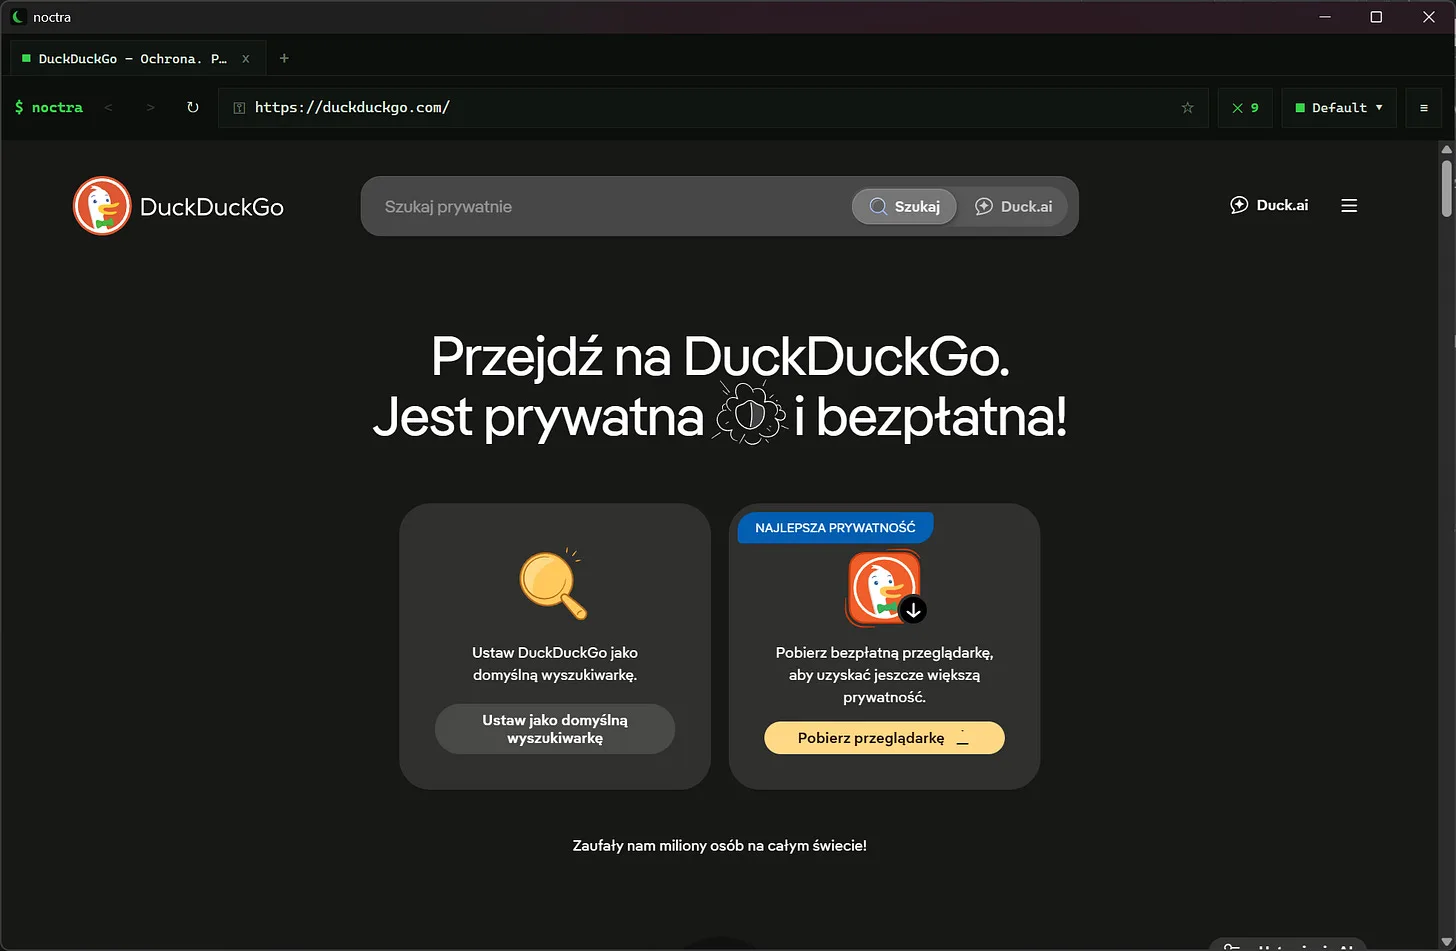Open the DuckDuckGo page hamburger menu
The height and width of the screenshot is (951, 1456).
[1349, 205]
